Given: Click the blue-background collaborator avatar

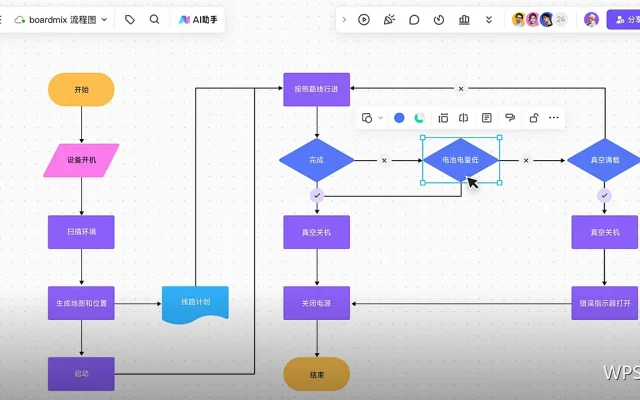Looking at the screenshot, I should coord(547,20).
